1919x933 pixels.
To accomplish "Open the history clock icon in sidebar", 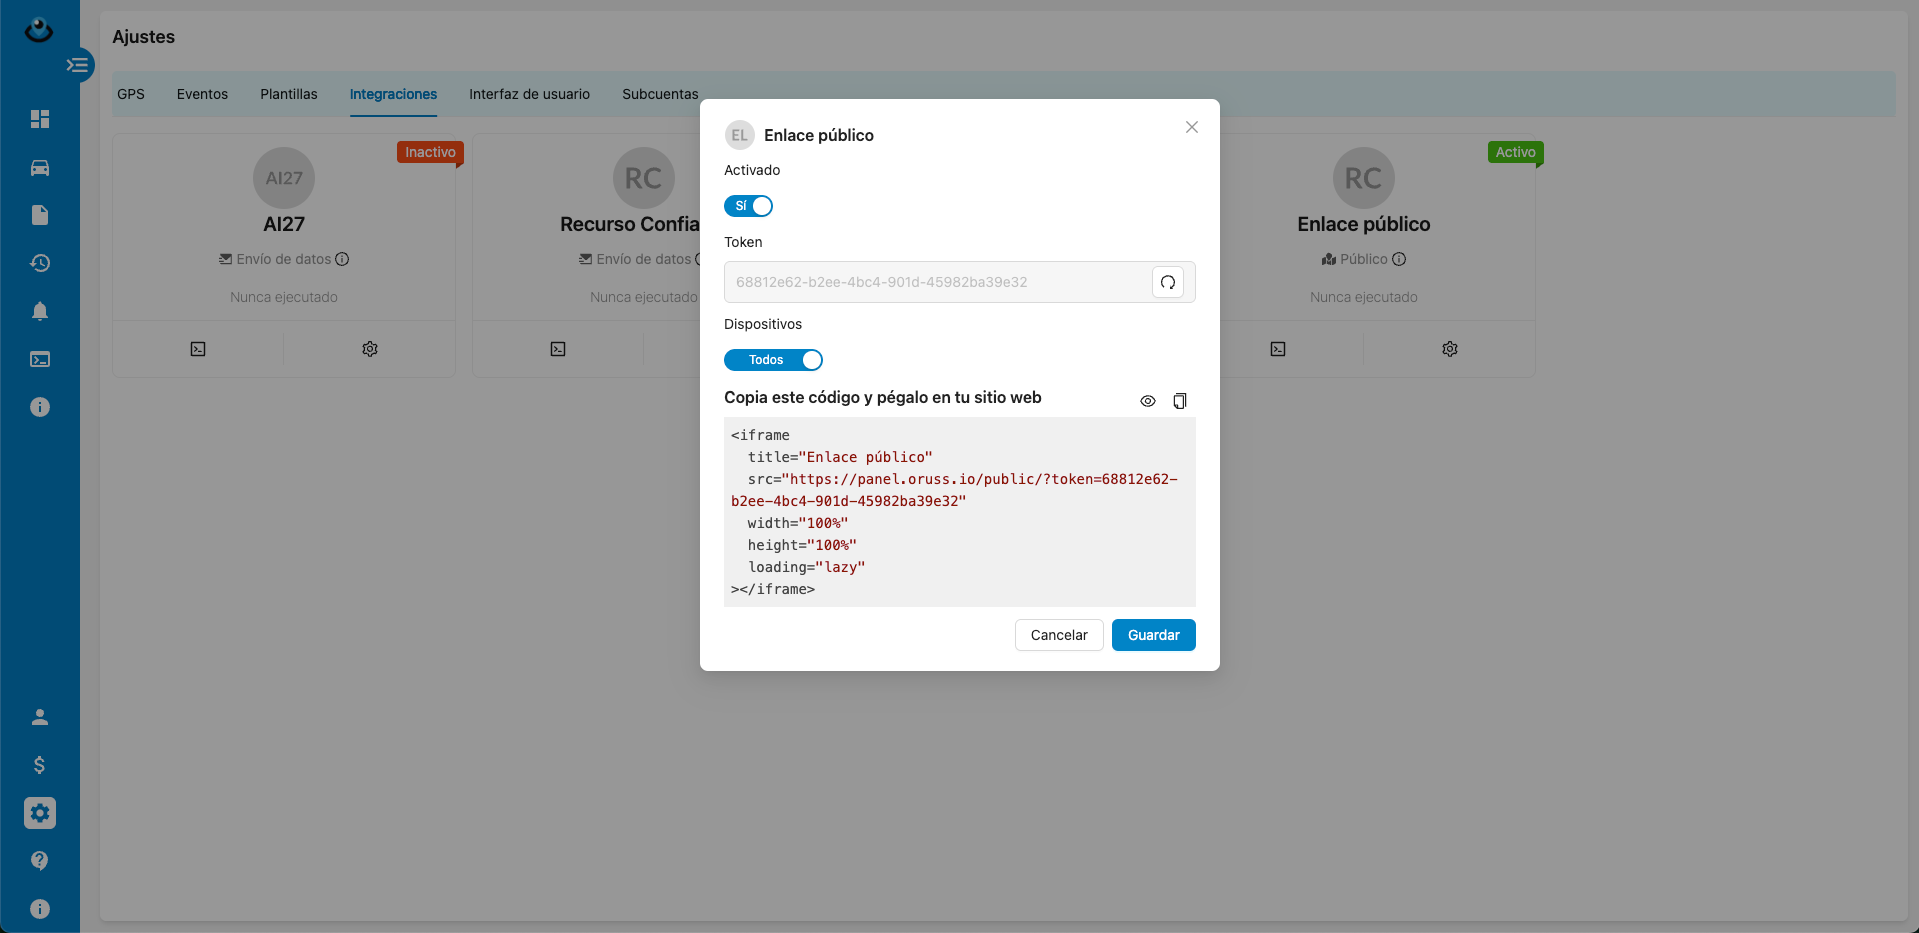I will pyautogui.click(x=40, y=263).
